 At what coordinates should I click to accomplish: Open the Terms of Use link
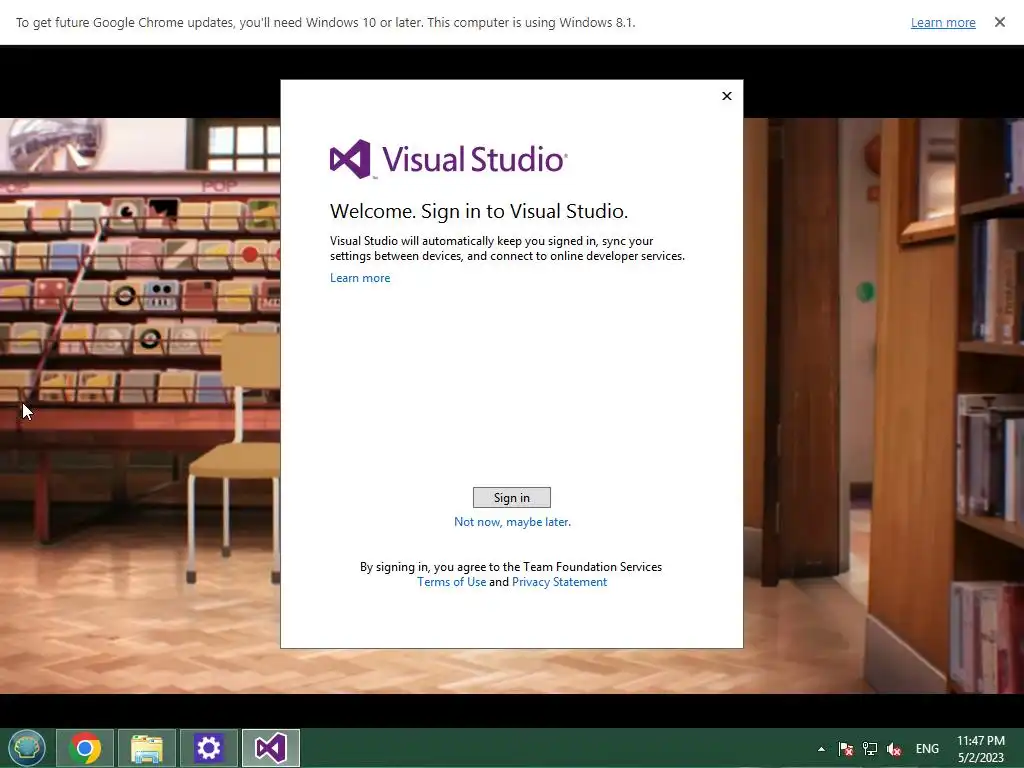451,582
